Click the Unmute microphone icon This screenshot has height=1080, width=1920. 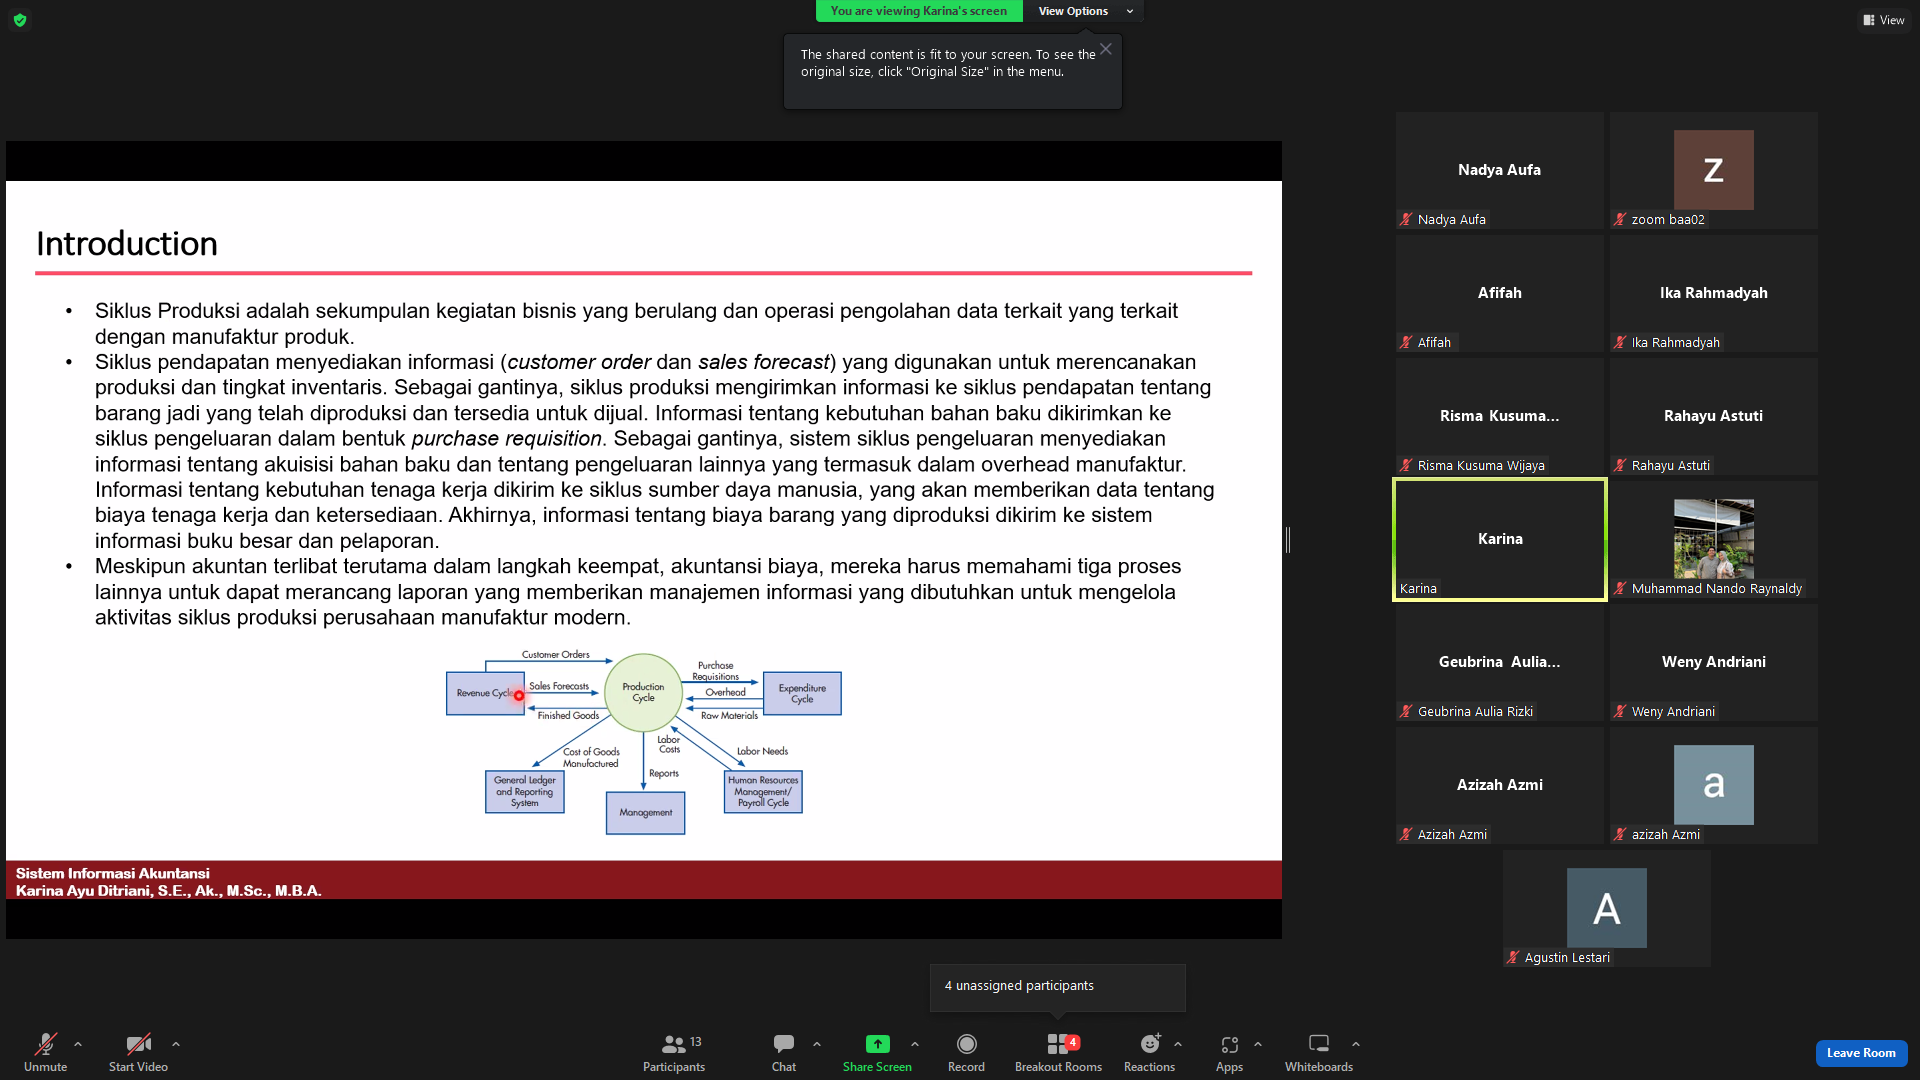pyautogui.click(x=45, y=1044)
